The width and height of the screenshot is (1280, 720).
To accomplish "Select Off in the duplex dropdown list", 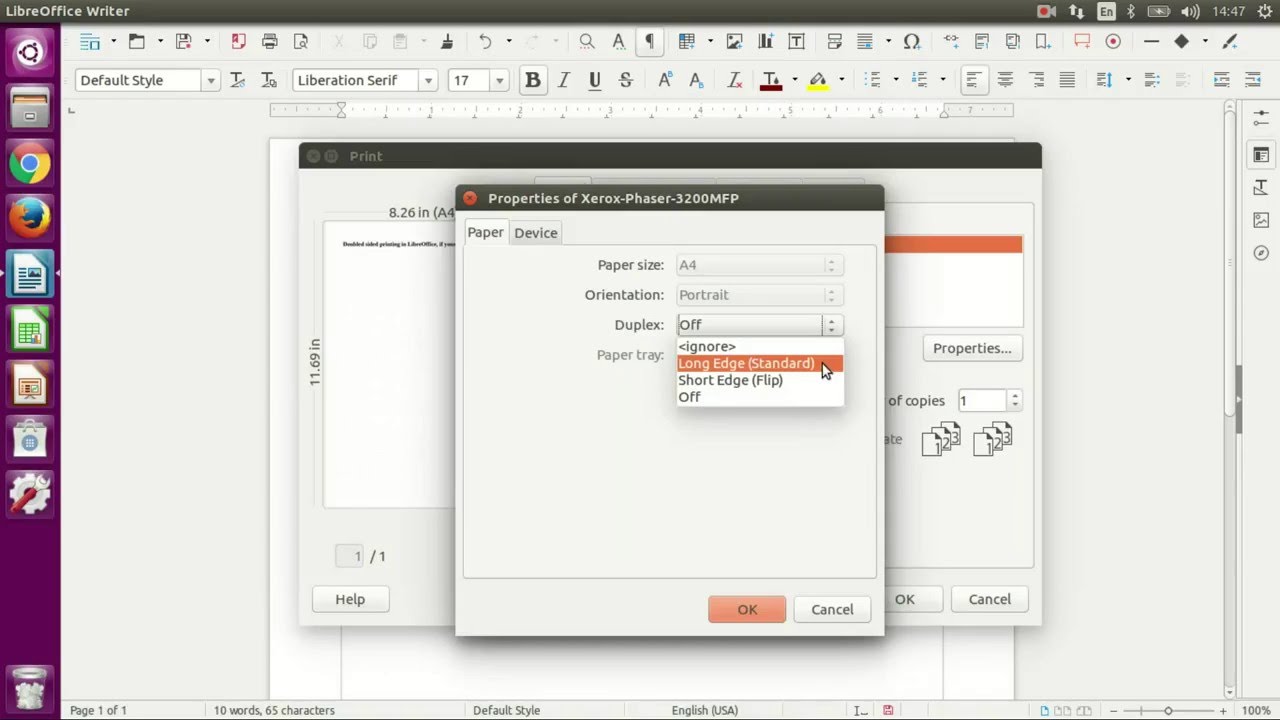I will pos(760,397).
